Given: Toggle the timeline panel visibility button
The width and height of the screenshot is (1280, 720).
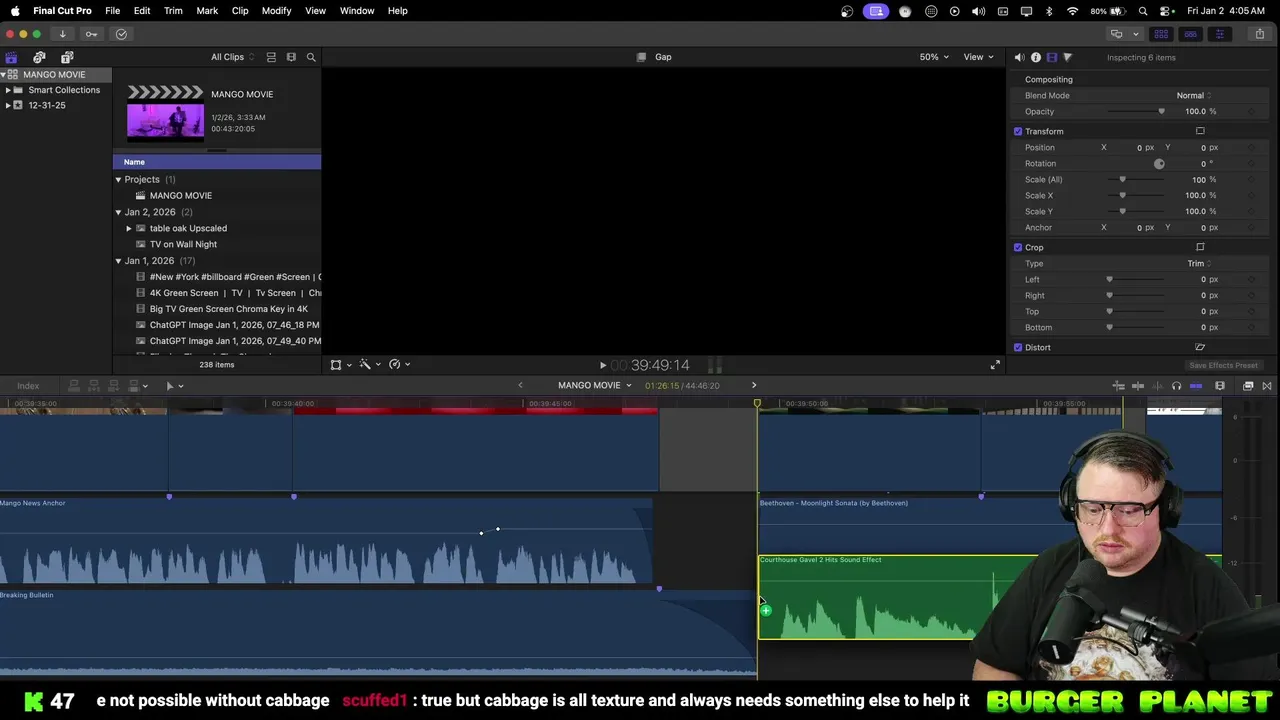Looking at the screenshot, I should coord(1190,34).
